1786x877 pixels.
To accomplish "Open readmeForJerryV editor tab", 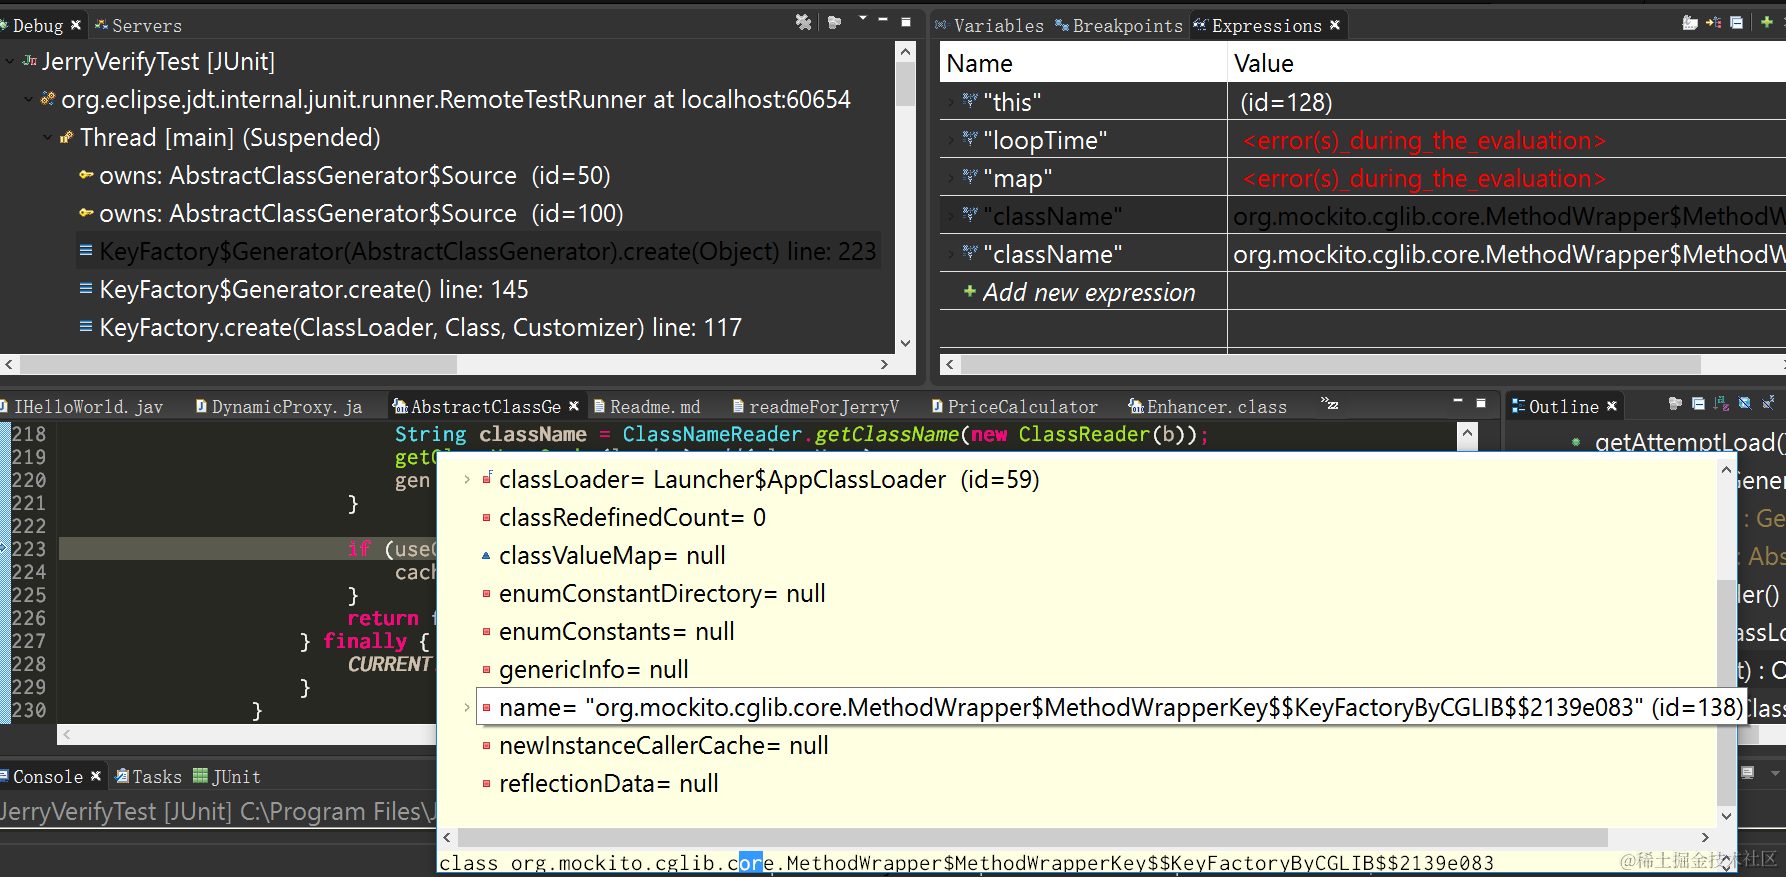I will (816, 407).
